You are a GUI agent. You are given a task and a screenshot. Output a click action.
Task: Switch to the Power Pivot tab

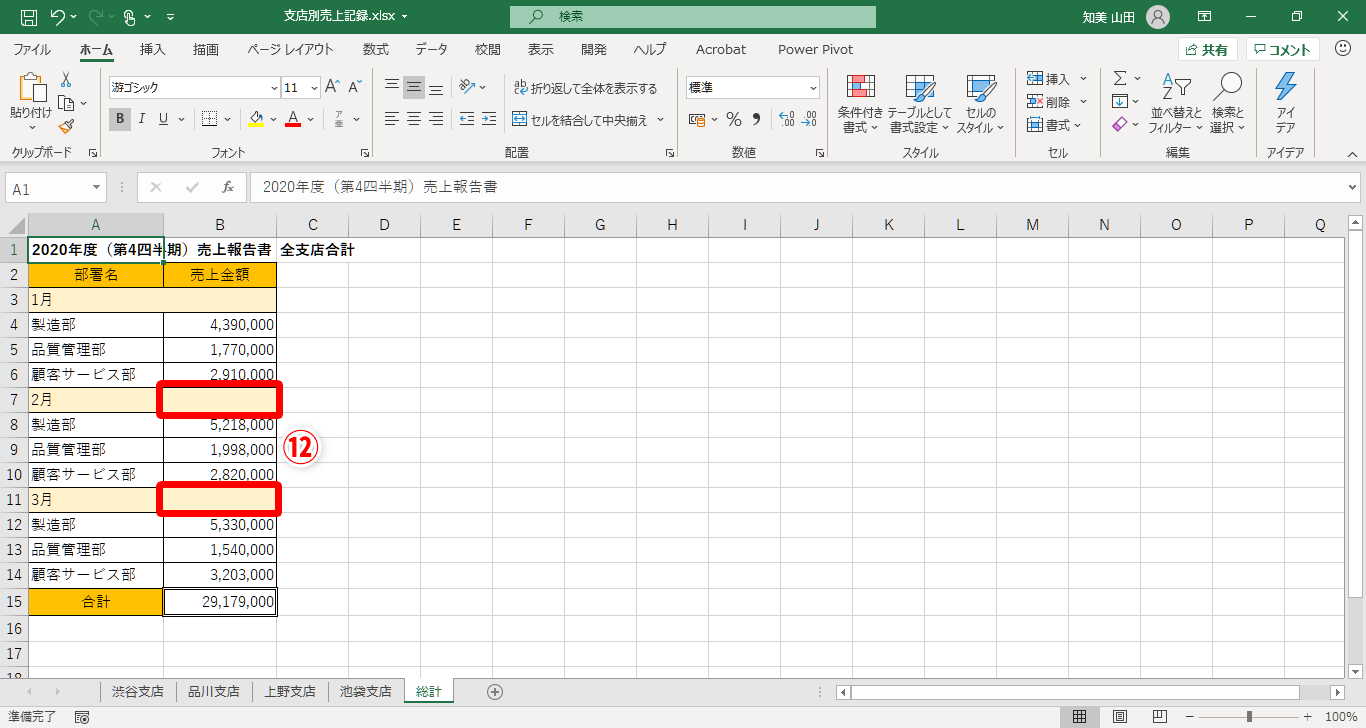815,49
